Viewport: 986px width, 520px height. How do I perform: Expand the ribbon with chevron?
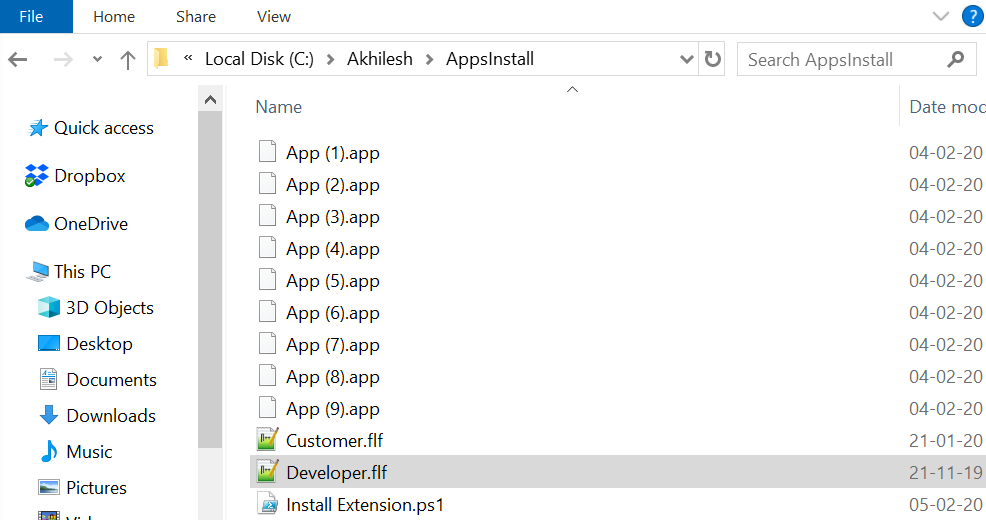[940, 16]
